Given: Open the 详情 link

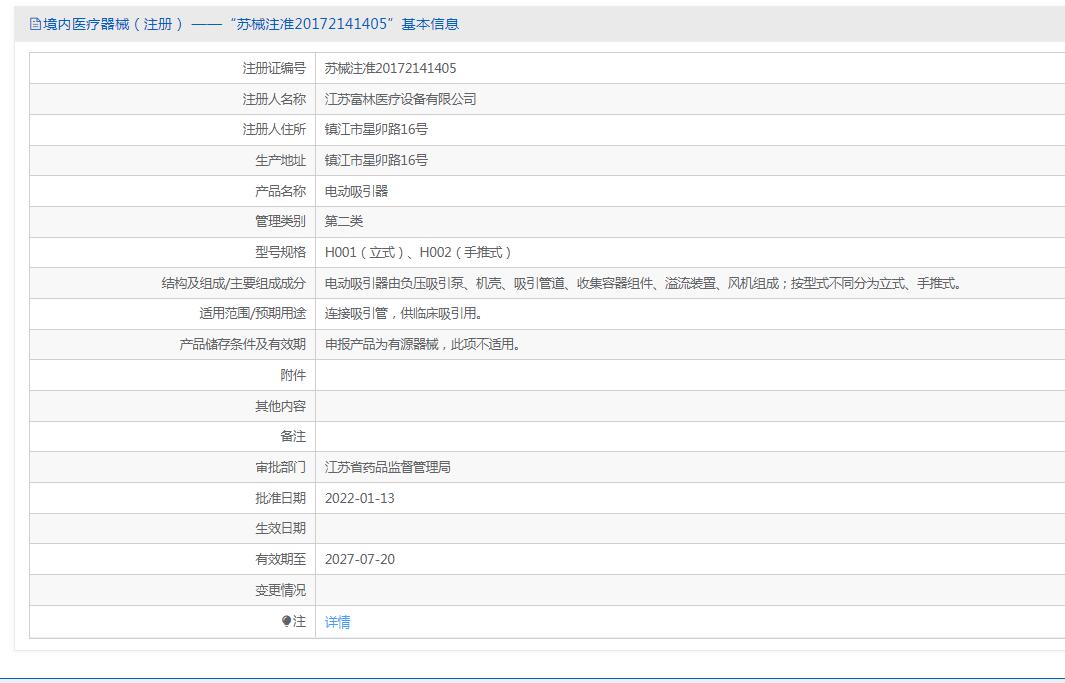Looking at the screenshot, I should [338, 622].
